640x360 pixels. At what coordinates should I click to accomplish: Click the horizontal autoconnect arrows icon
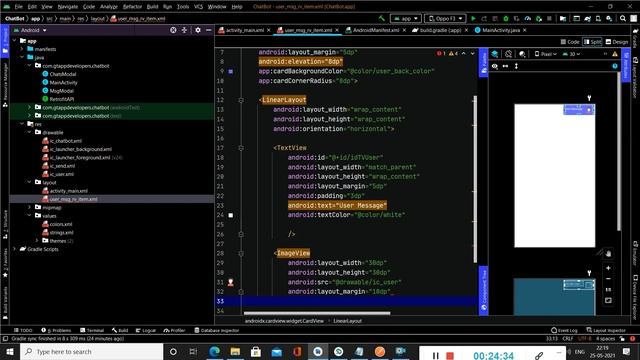click(x=505, y=66)
